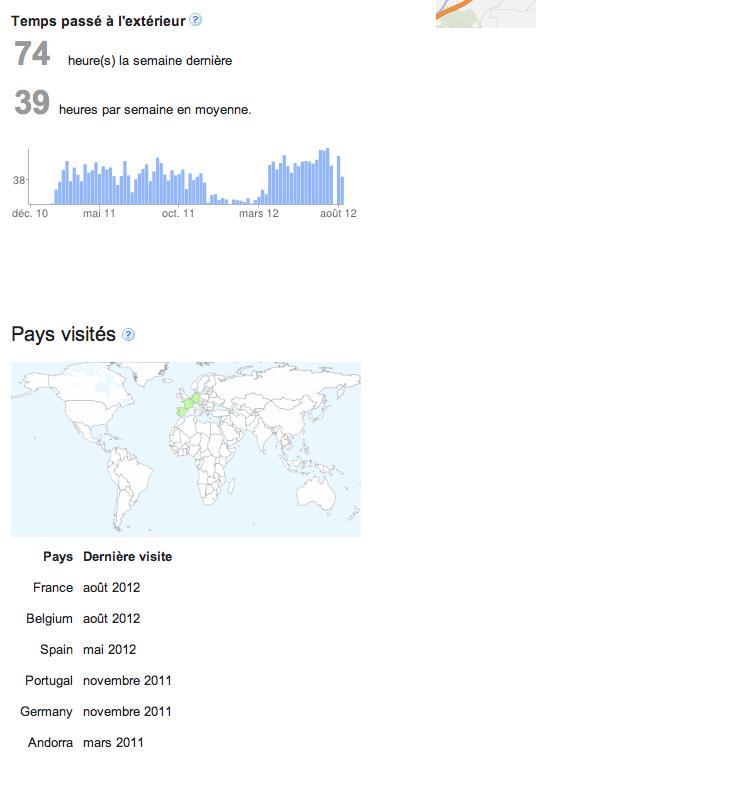
Task: Select 'août 2012' date in Belgium row
Action: [x=112, y=619]
